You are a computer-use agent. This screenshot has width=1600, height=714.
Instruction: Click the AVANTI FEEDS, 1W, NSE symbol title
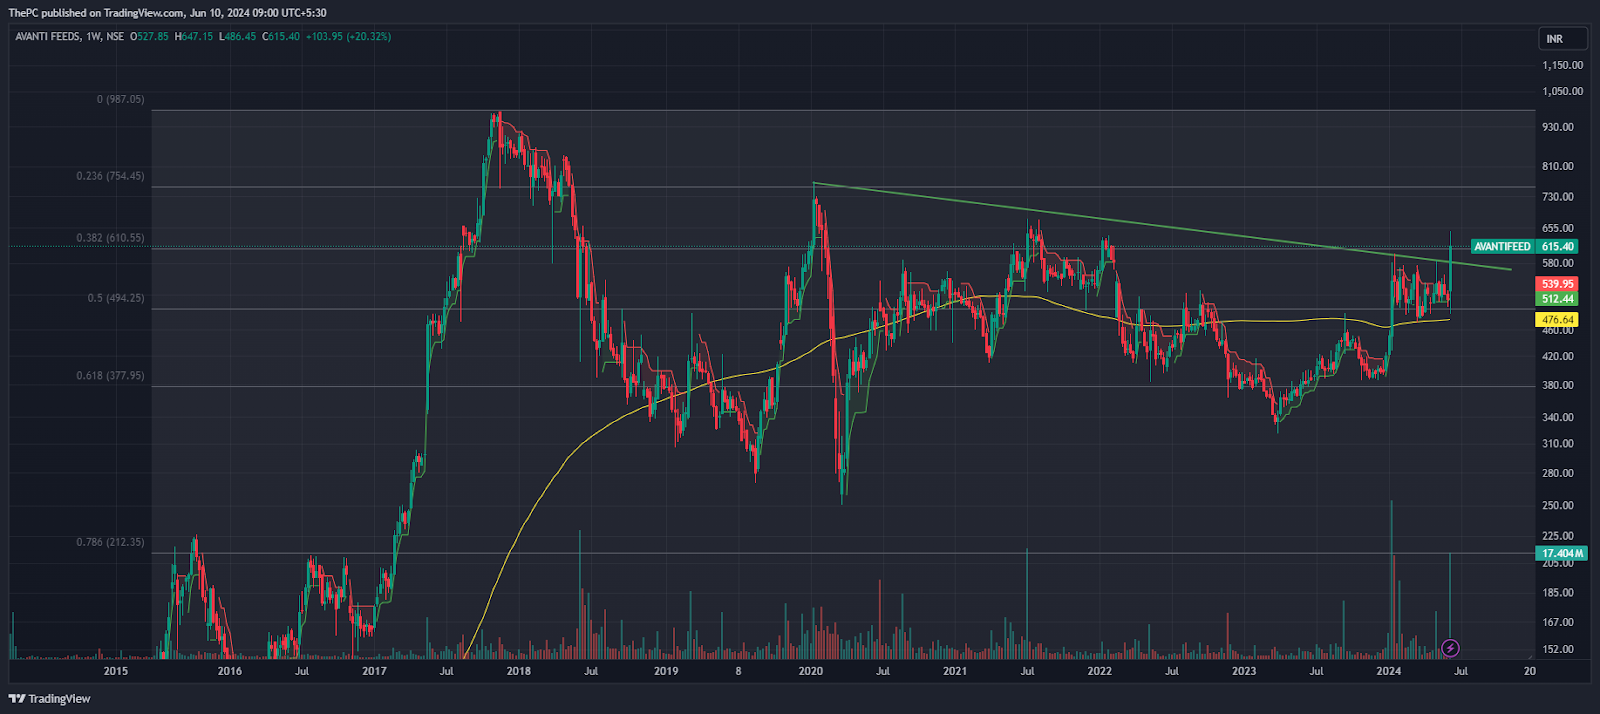click(70, 36)
